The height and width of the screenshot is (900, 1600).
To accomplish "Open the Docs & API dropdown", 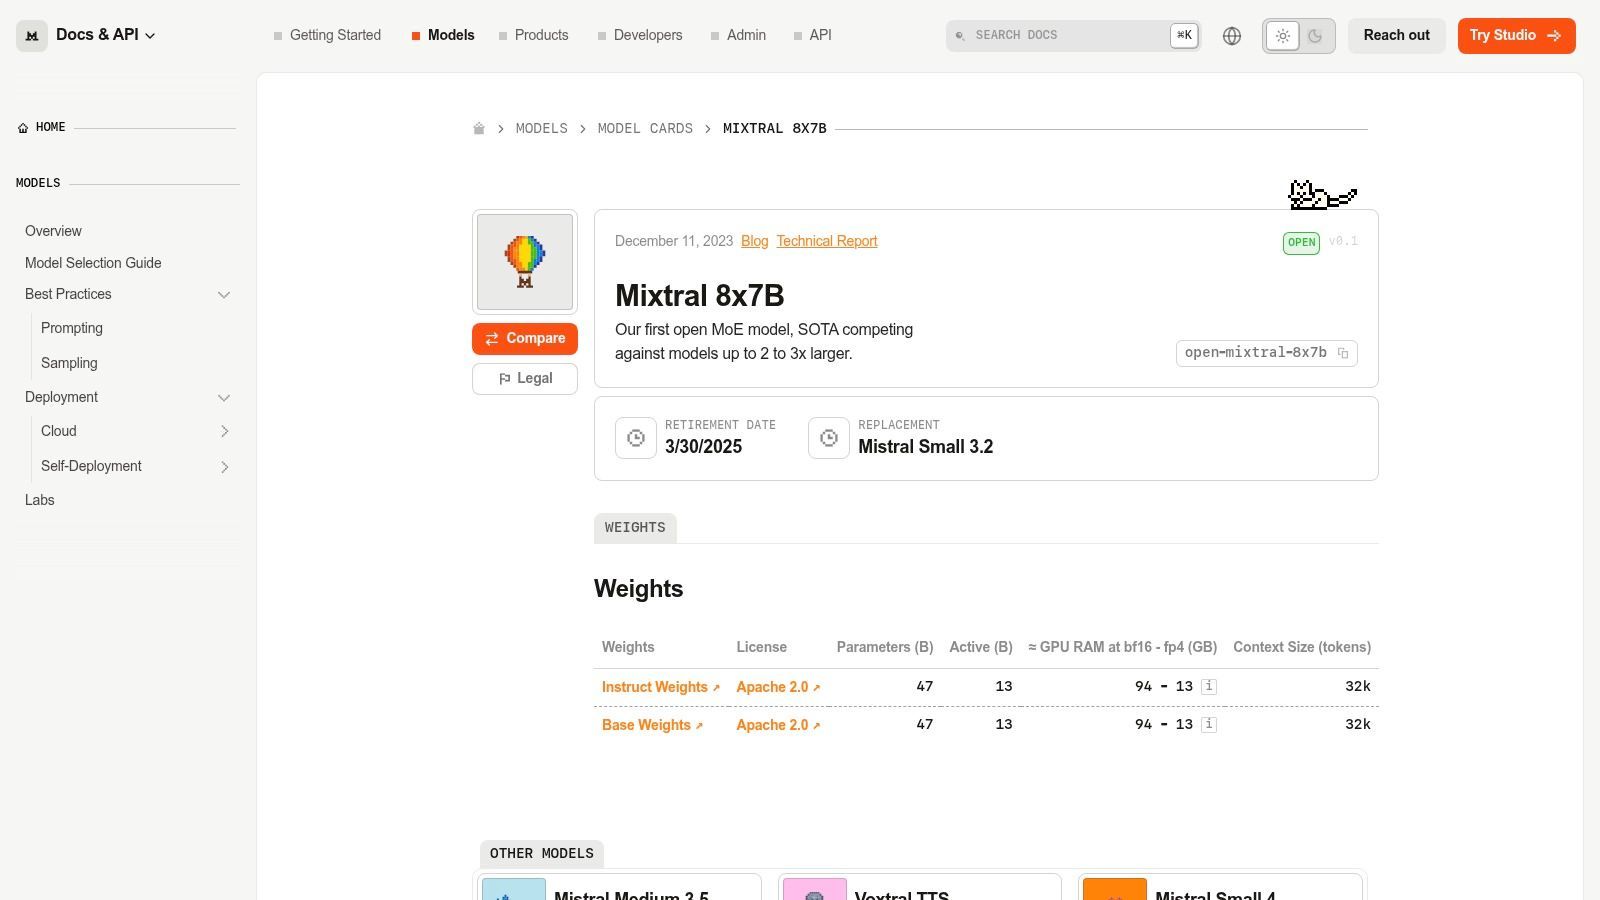I will click(x=106, y=35).
